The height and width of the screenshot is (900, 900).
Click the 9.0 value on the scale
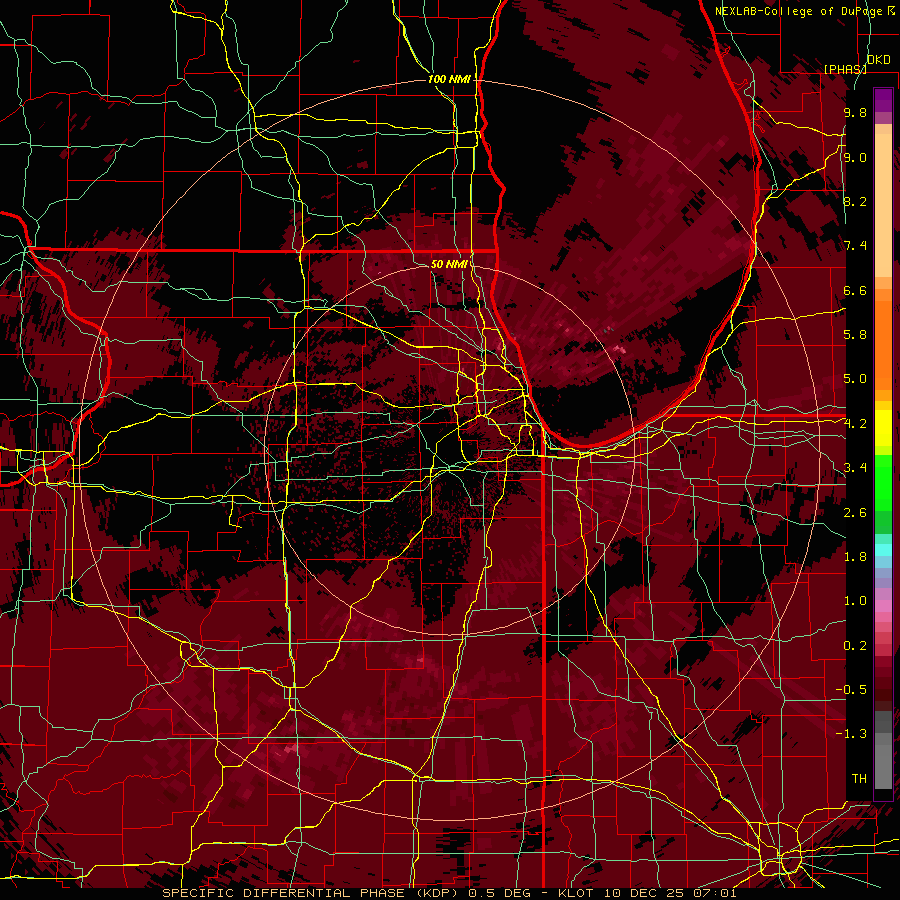[855, 157]
